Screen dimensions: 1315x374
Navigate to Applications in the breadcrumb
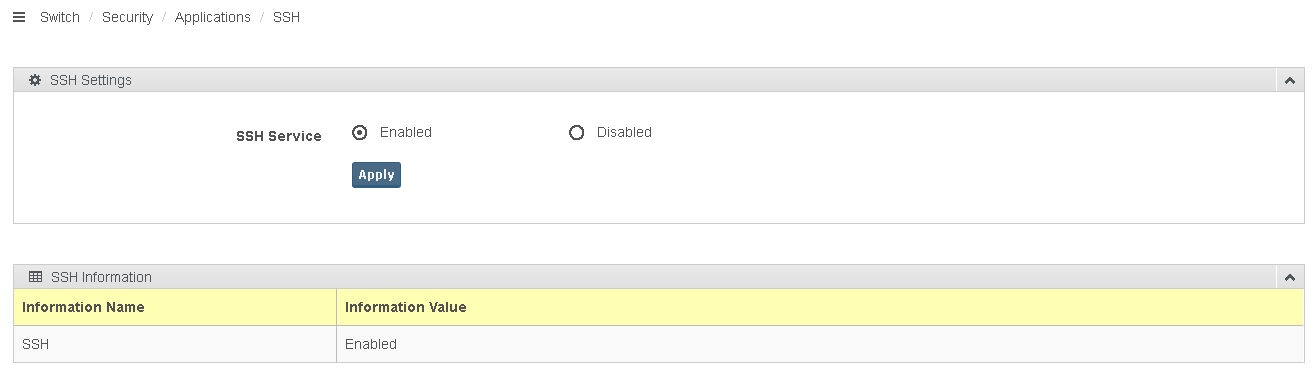(x=213, y=18)
